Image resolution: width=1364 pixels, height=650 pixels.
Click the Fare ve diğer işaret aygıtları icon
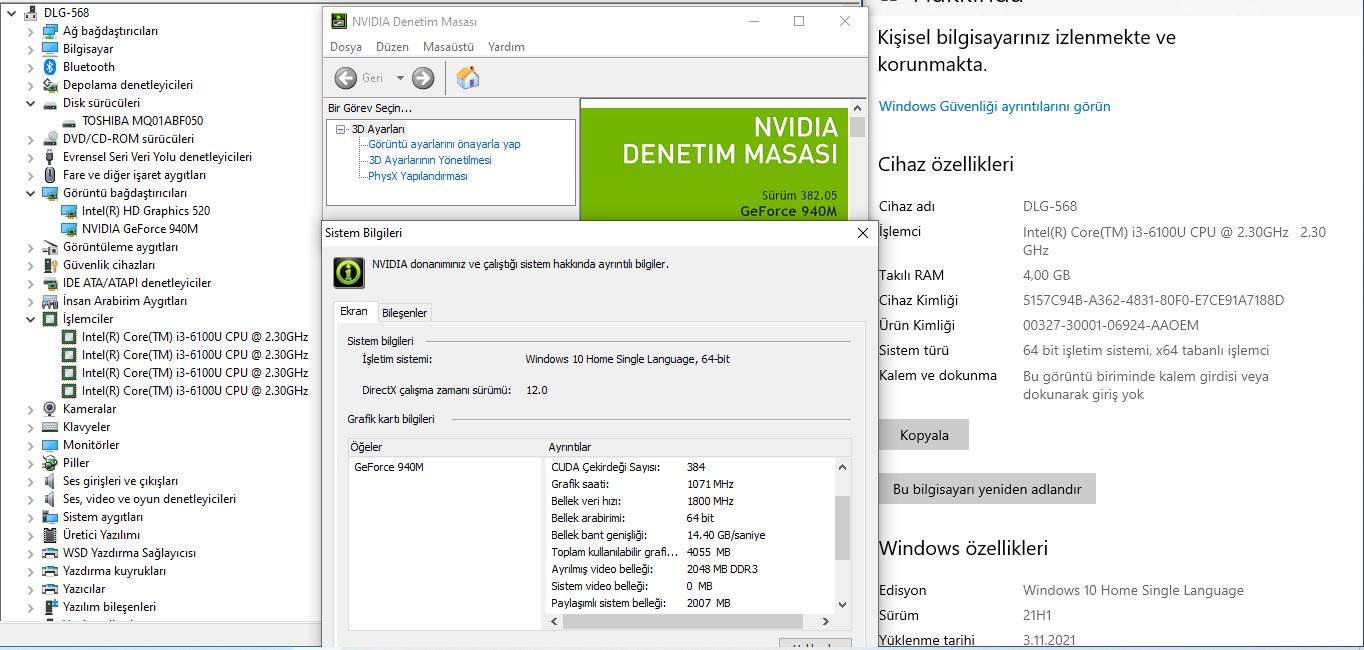[50, 175]
